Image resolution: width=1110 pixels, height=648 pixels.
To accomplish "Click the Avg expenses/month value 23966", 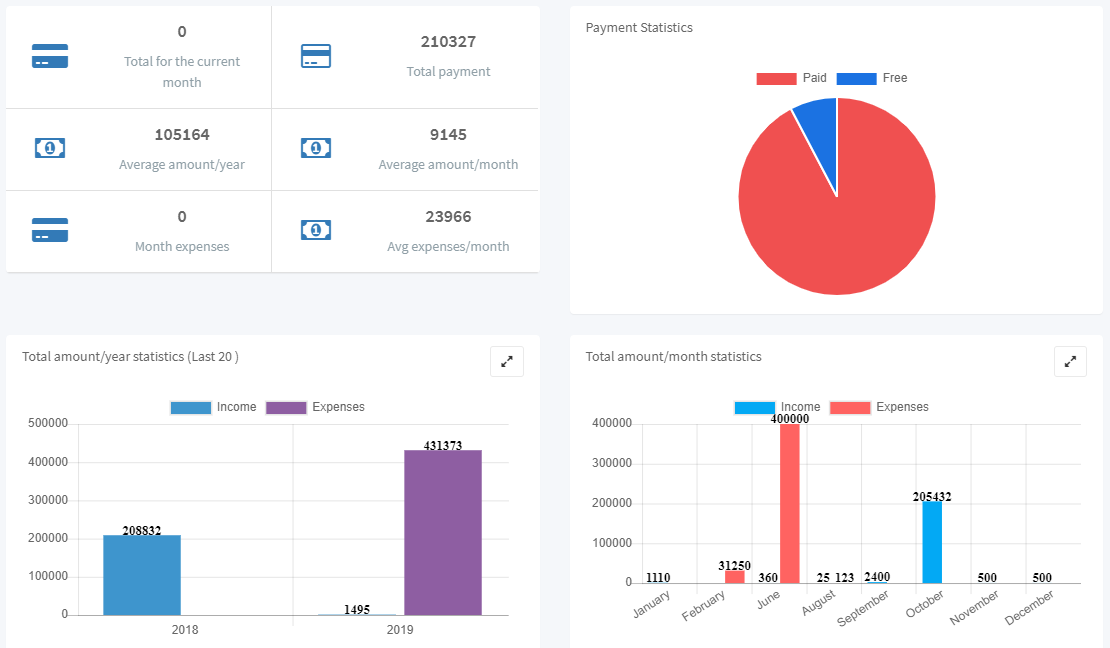I will 448,217.
